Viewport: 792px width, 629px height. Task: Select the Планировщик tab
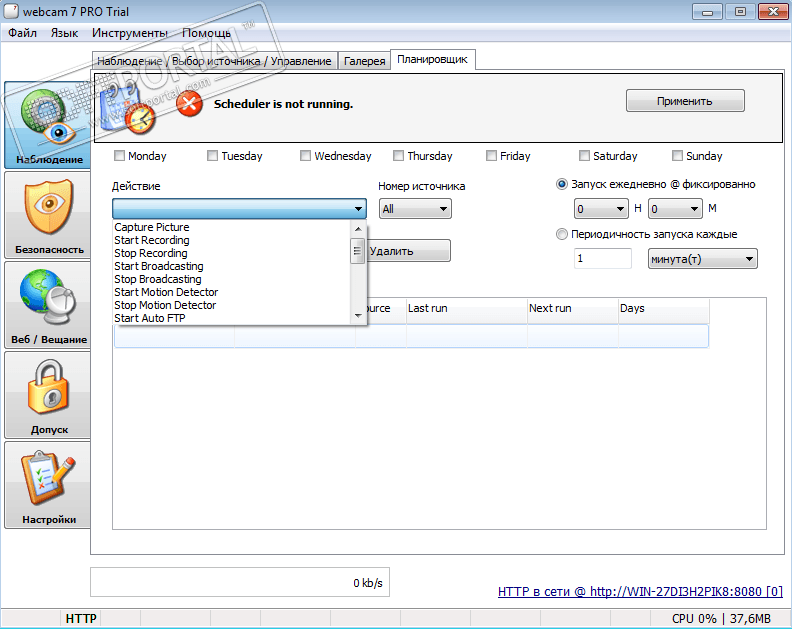click(432, 60)
